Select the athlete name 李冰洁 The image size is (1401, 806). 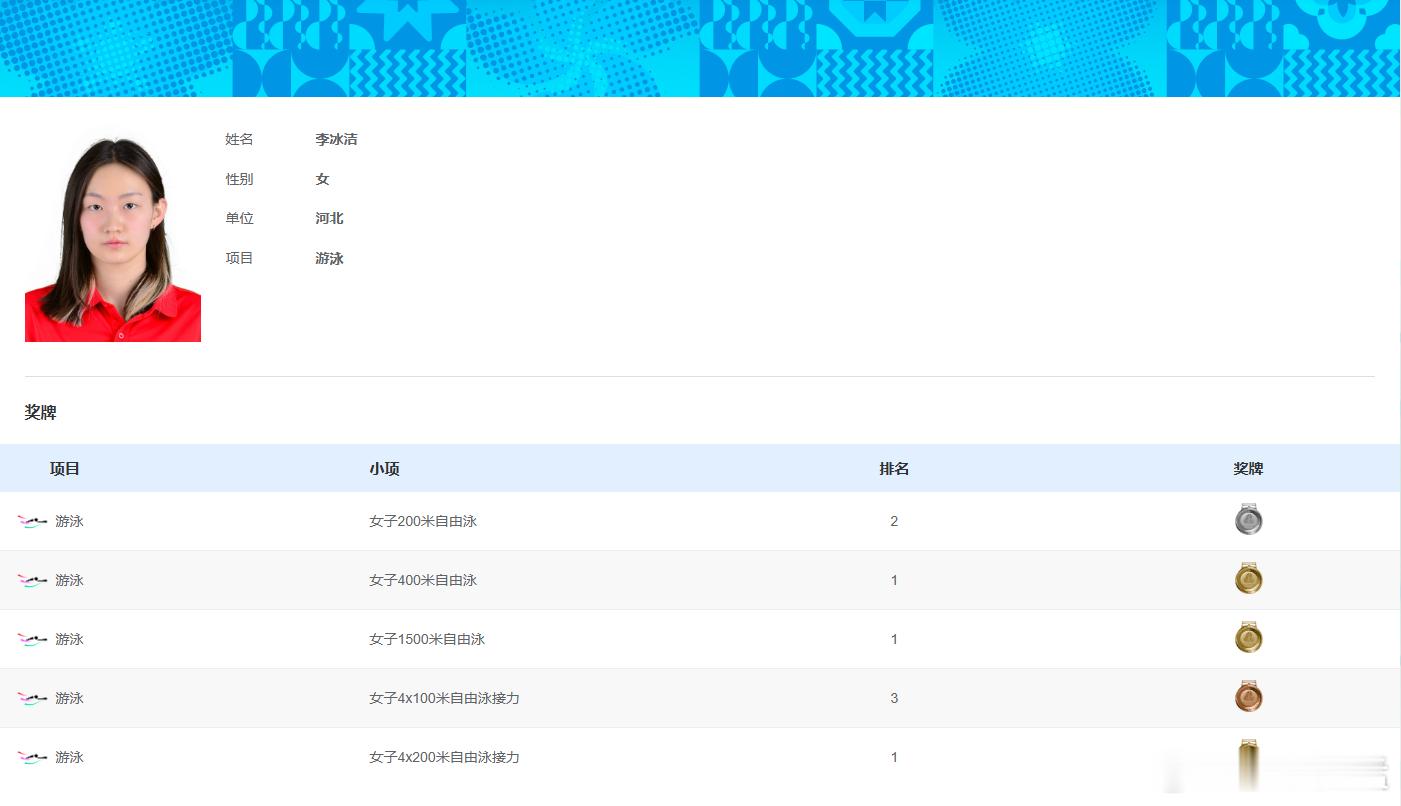tap(336, 139)
